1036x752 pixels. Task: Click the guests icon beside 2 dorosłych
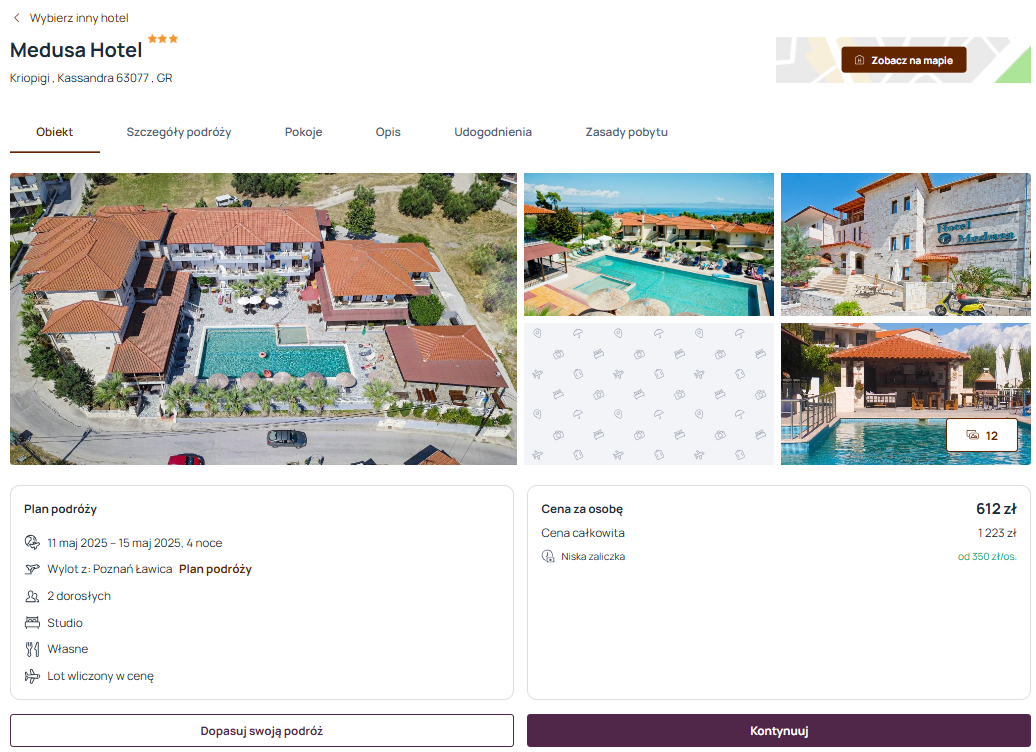(x=32, y=596)
